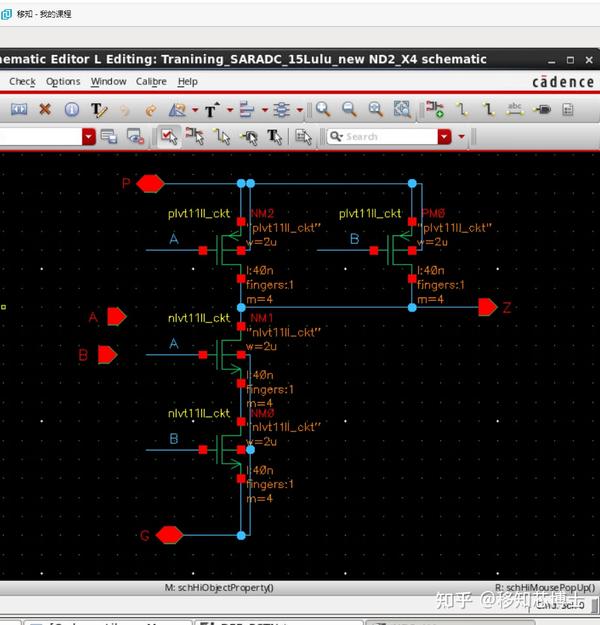The image size is (600, 625).
Task: Click the text size T icon
Action: 212,110
